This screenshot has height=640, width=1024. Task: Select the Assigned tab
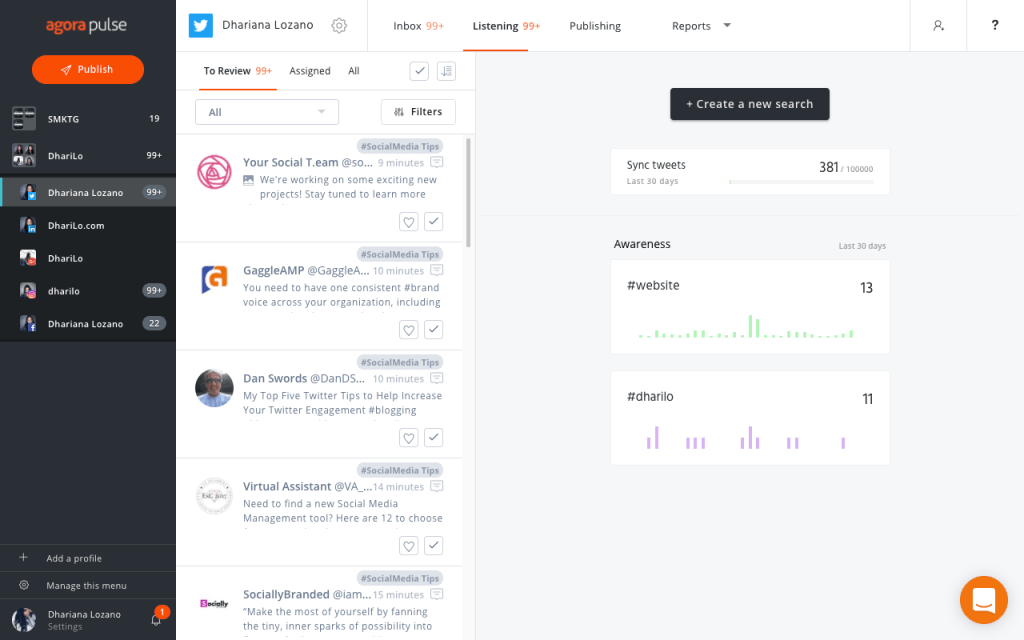(310, 71)
